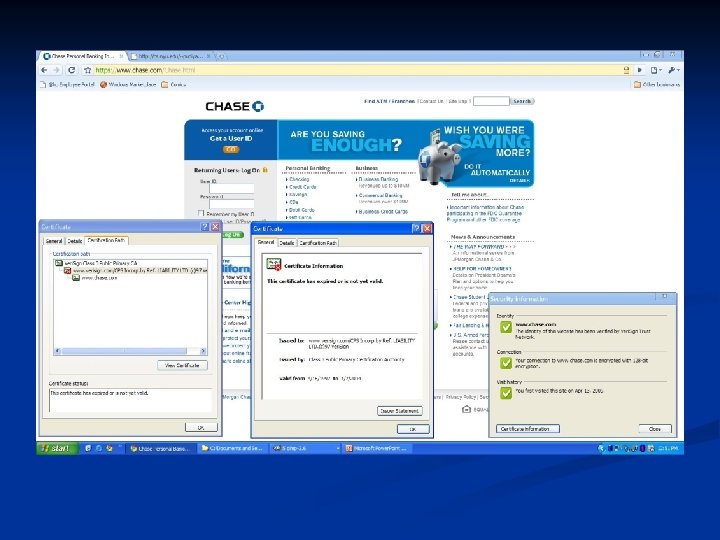Image resolution: width=720 pixels, height=540 pixels.
Task: Click the Search button on Chase page
Action: tap(522, 101)
